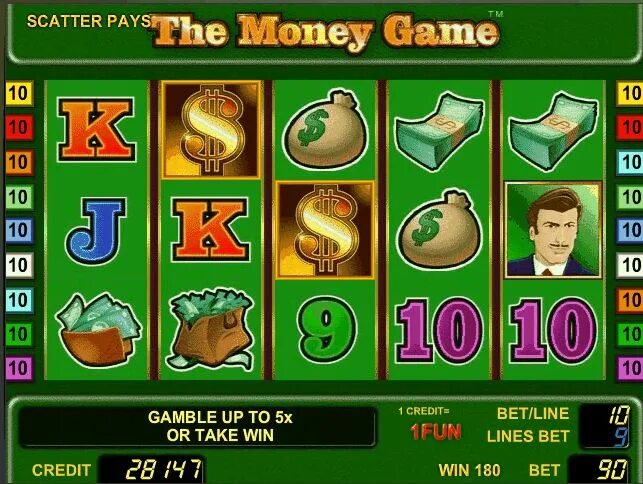
Task: Click the 1FUN credit denomination label
Action: [436, 432]
